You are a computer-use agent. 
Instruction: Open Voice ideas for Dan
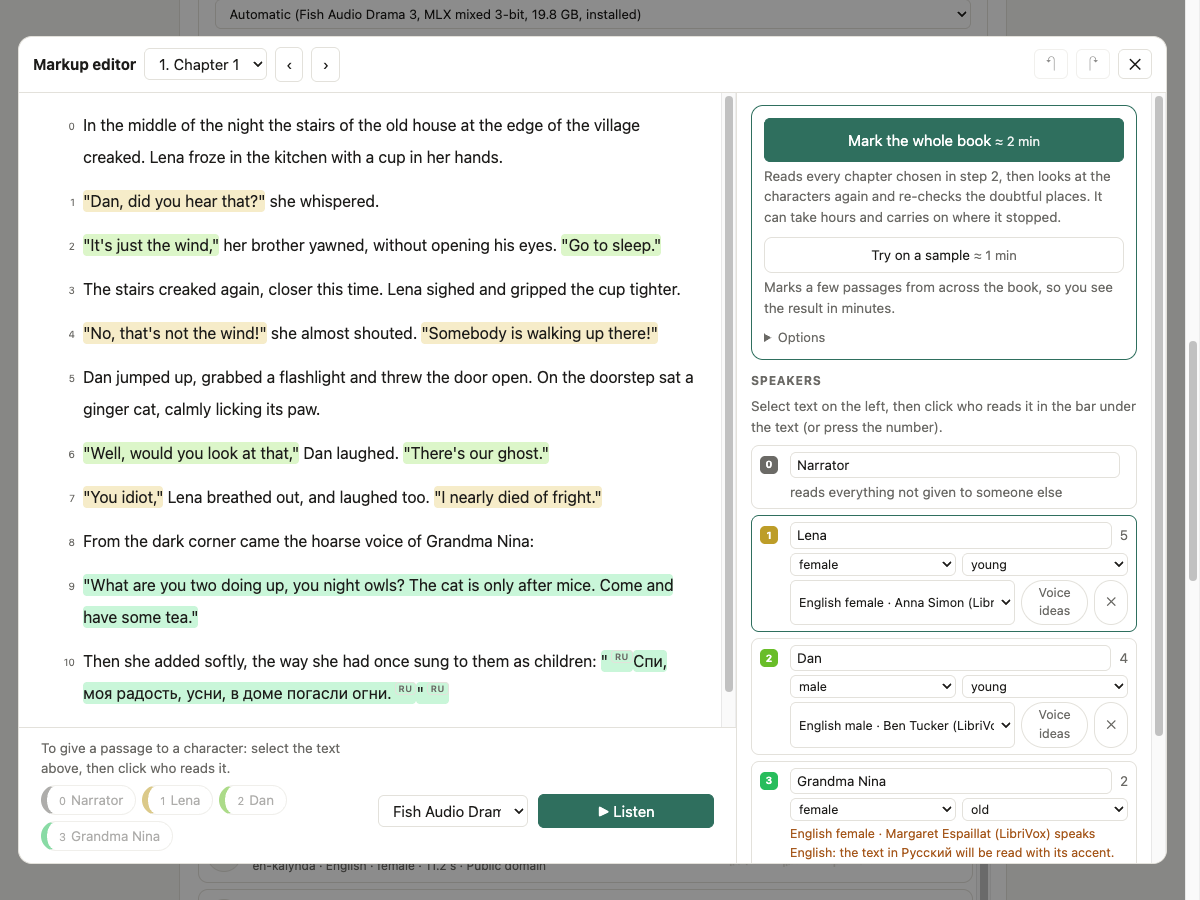1054,725
